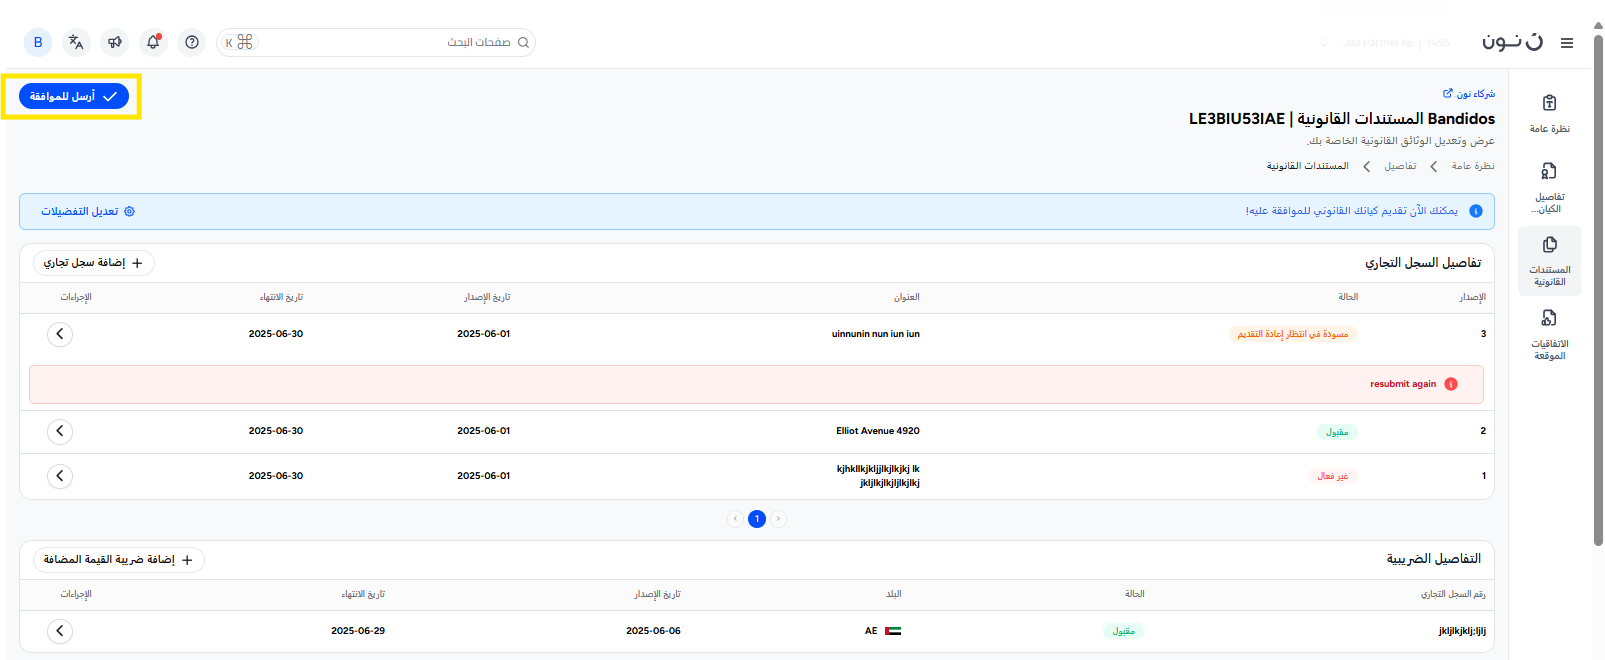This screenshot has width=1605, height=660.
Task: Open نظرة عامة in the sidebar
Action: tap(1549, 113)
